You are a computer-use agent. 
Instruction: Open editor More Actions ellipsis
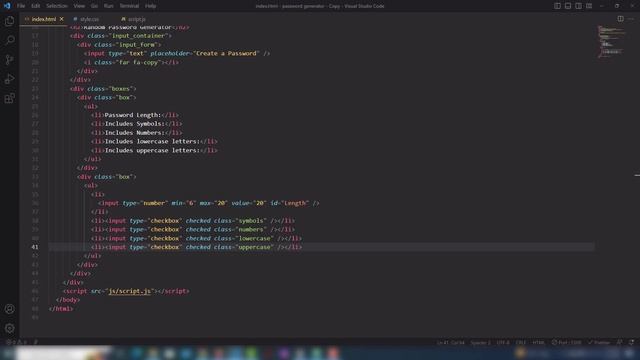[x=631, y=19]
